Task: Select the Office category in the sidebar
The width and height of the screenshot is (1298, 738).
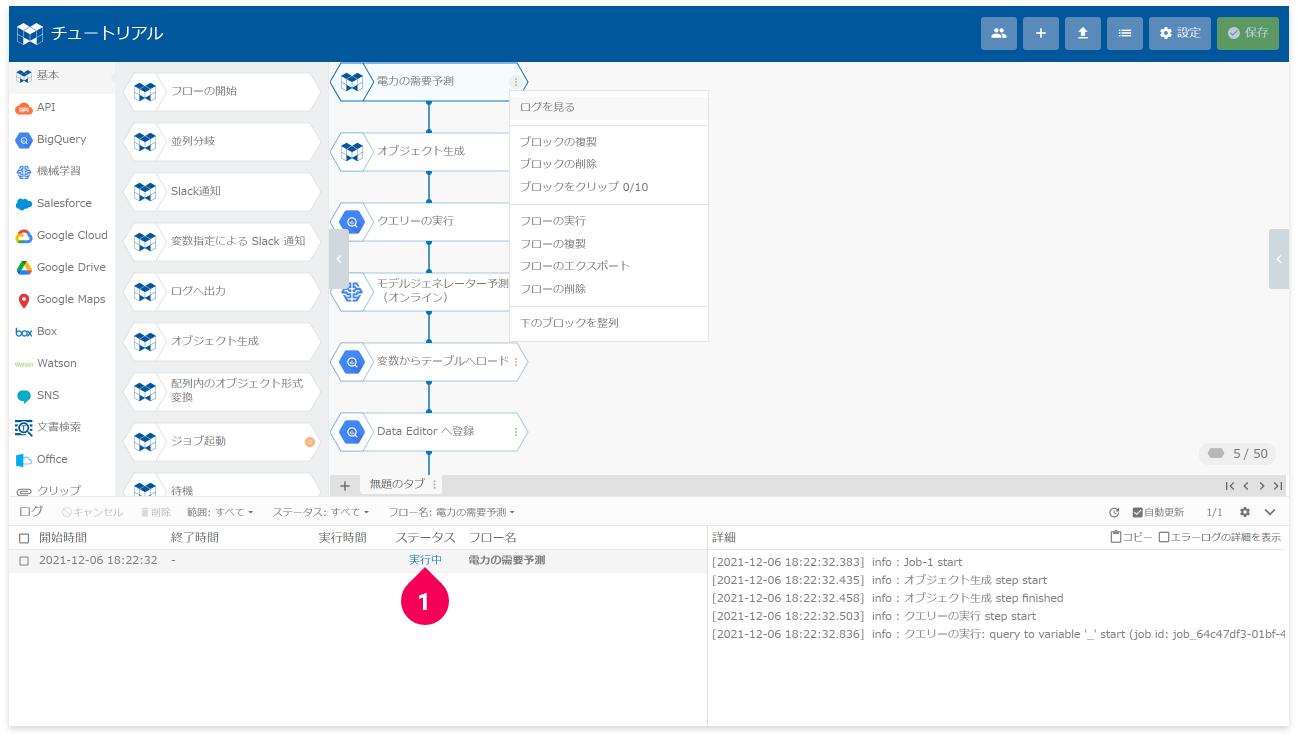Action: (x=62, y=459)
